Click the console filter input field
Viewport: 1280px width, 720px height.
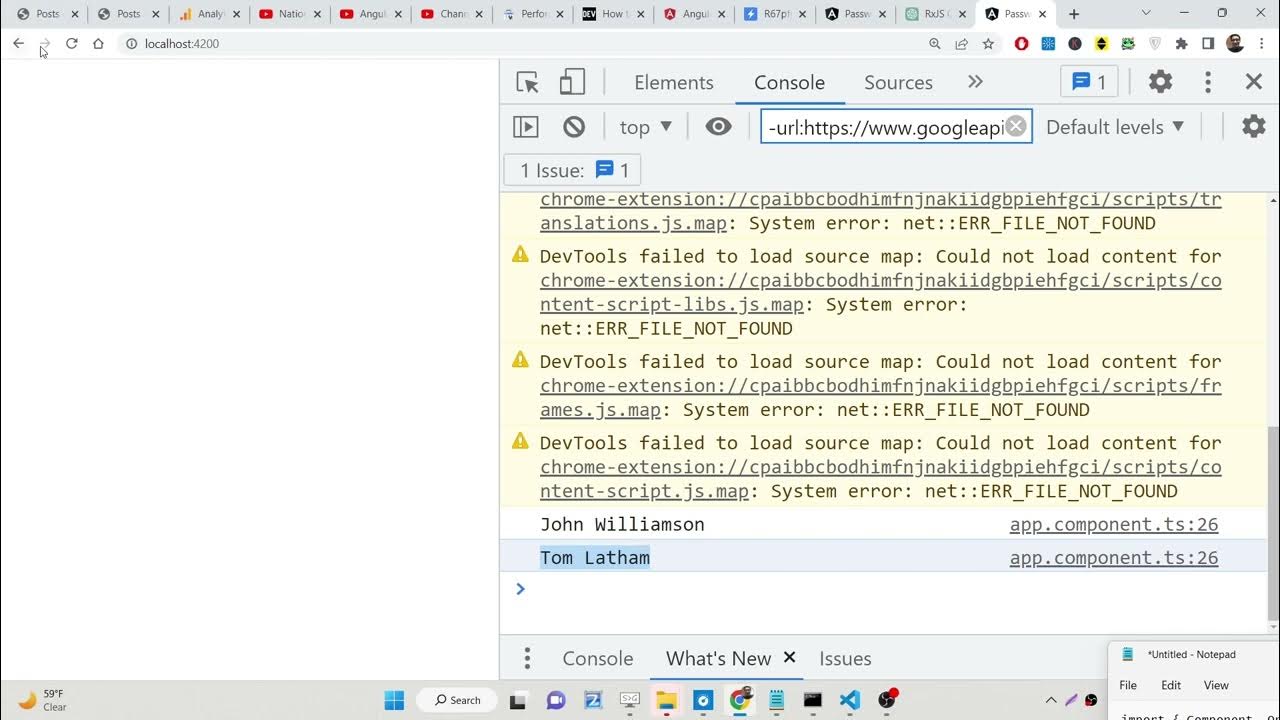[x=885, y=127]
